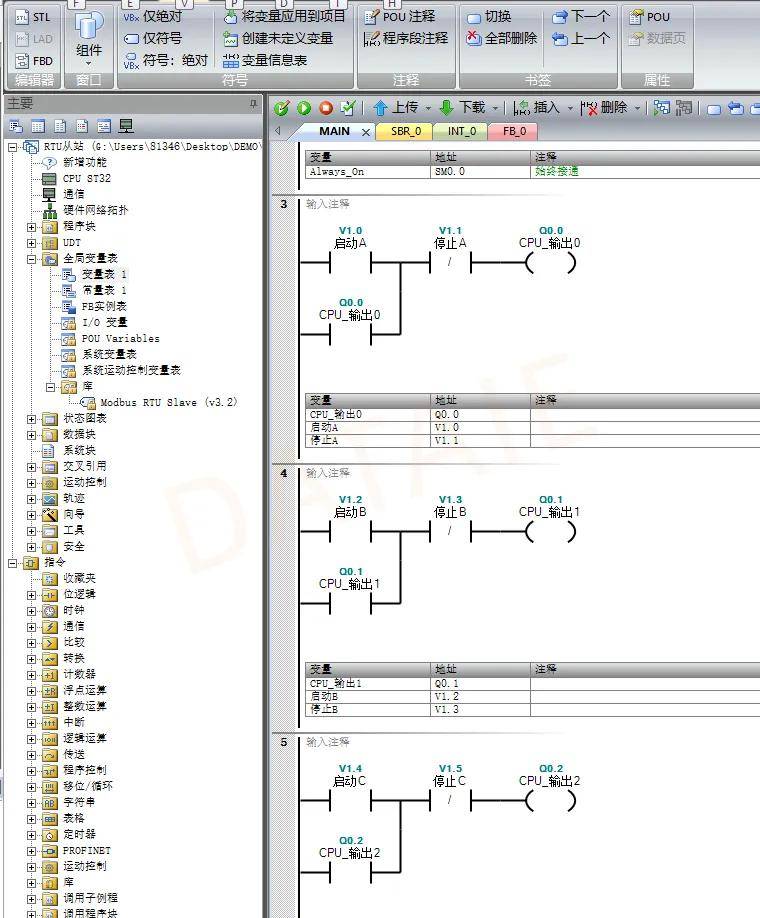Collapse the 全局变量表 node
The height and width of the screenshot is (918, 760).
tap(32, 259)
